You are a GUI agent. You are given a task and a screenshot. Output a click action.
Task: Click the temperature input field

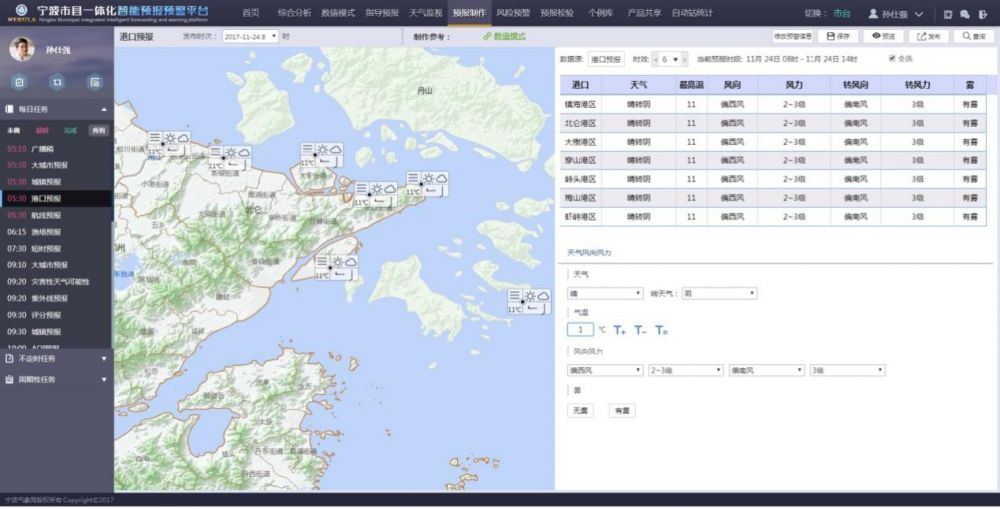[580, 329]
